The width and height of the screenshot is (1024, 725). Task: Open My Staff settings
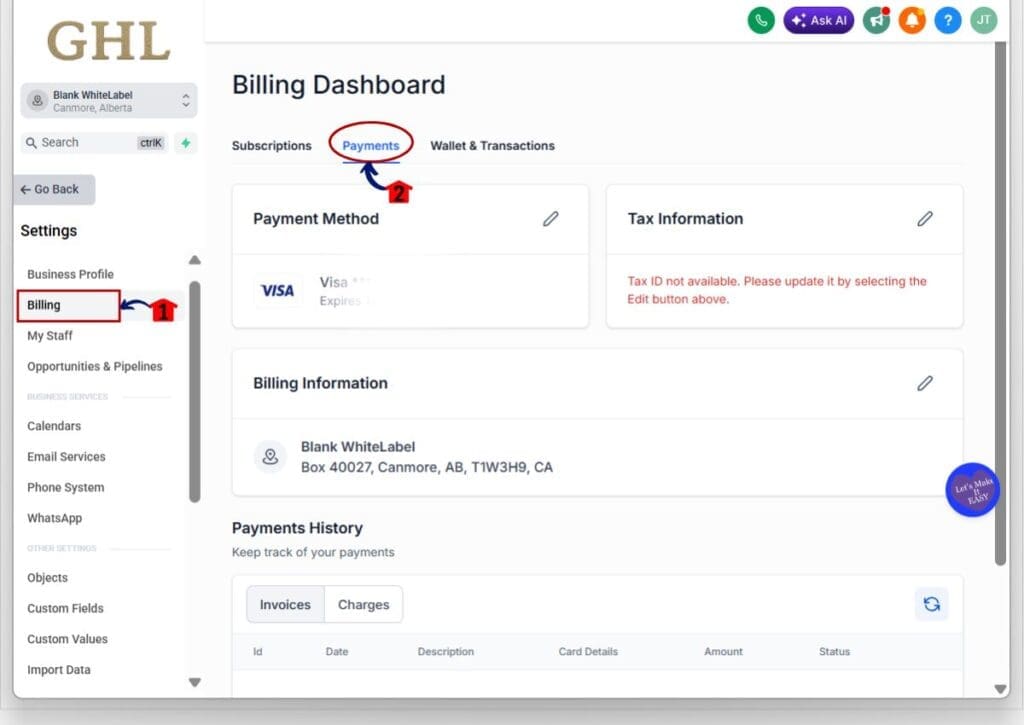click(x=50, y=336)
